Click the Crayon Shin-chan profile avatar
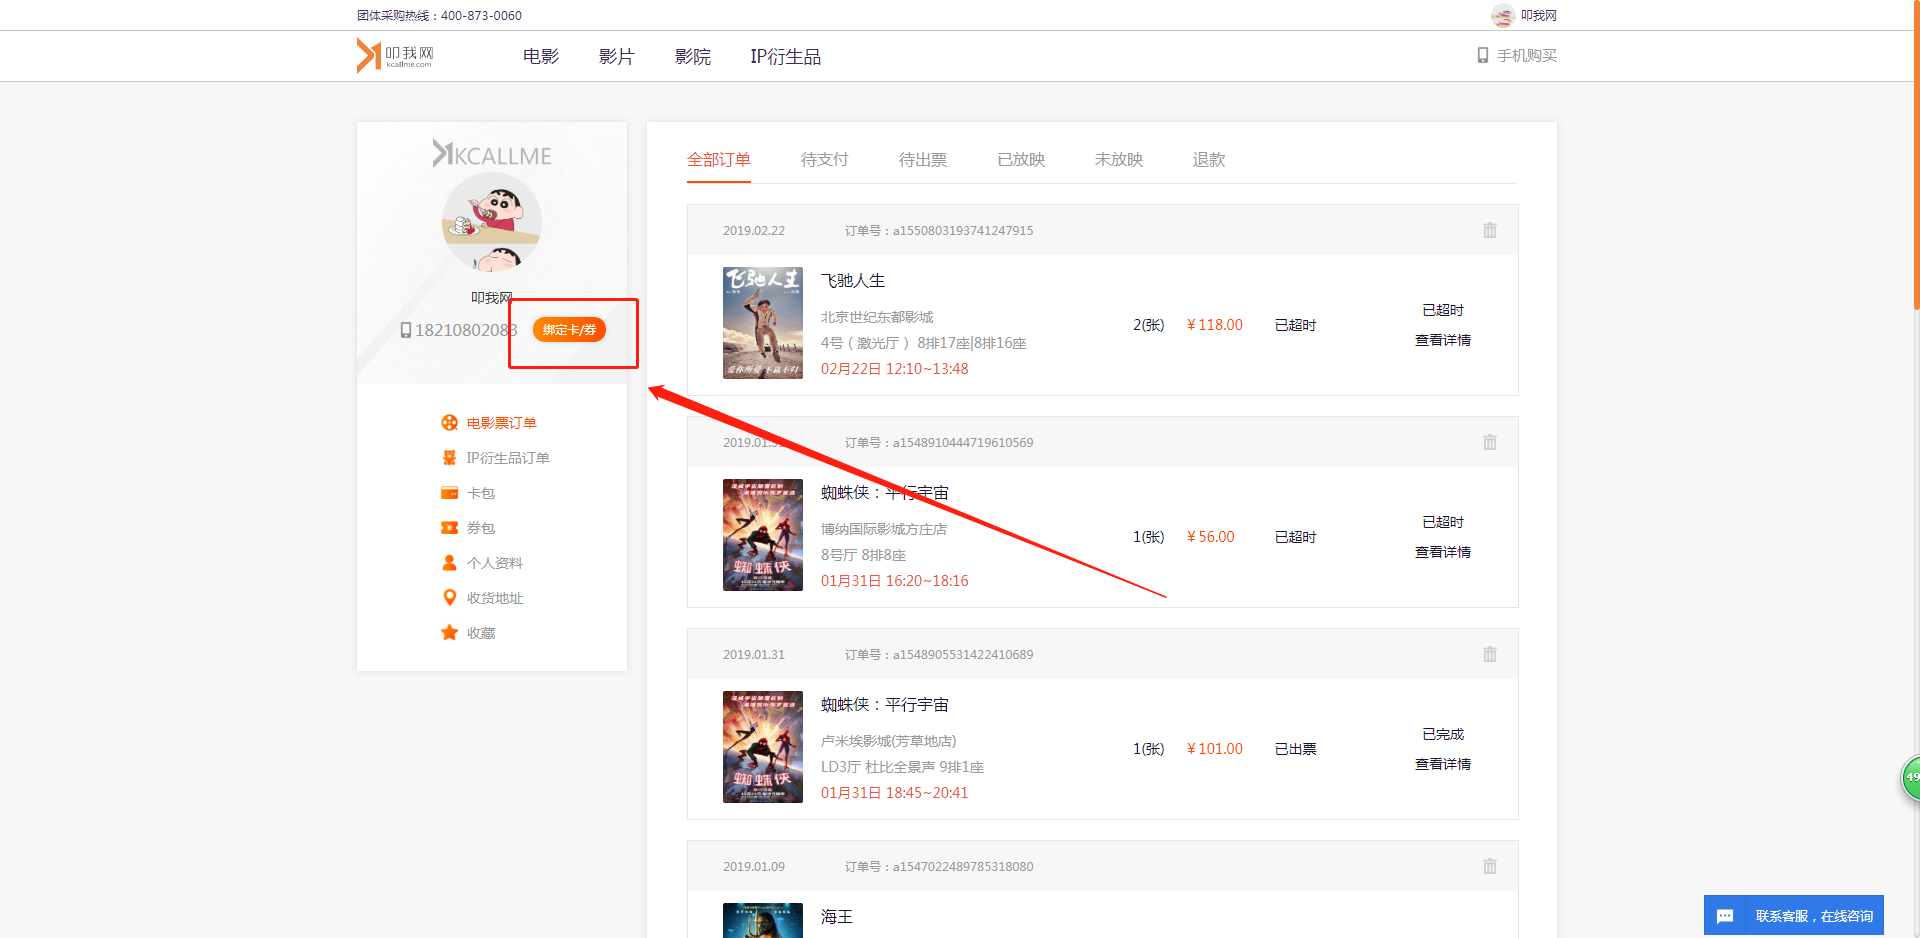1920x938 pixels. [x=492, y=222]
